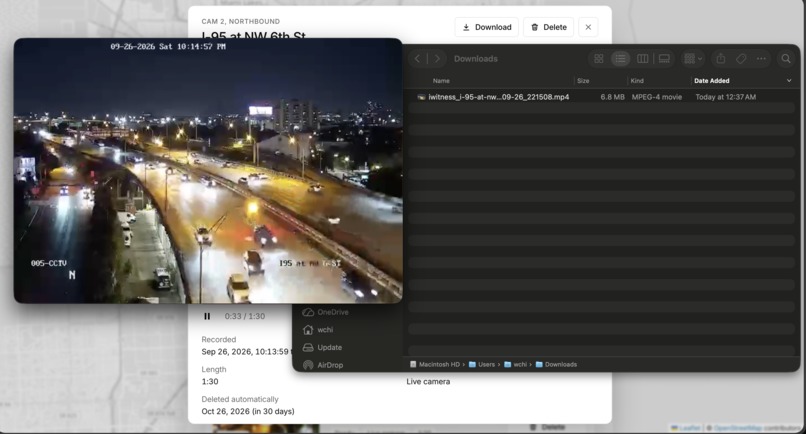Click the 6.8 MB size cell
806x434 pixels.
point(612,97)
